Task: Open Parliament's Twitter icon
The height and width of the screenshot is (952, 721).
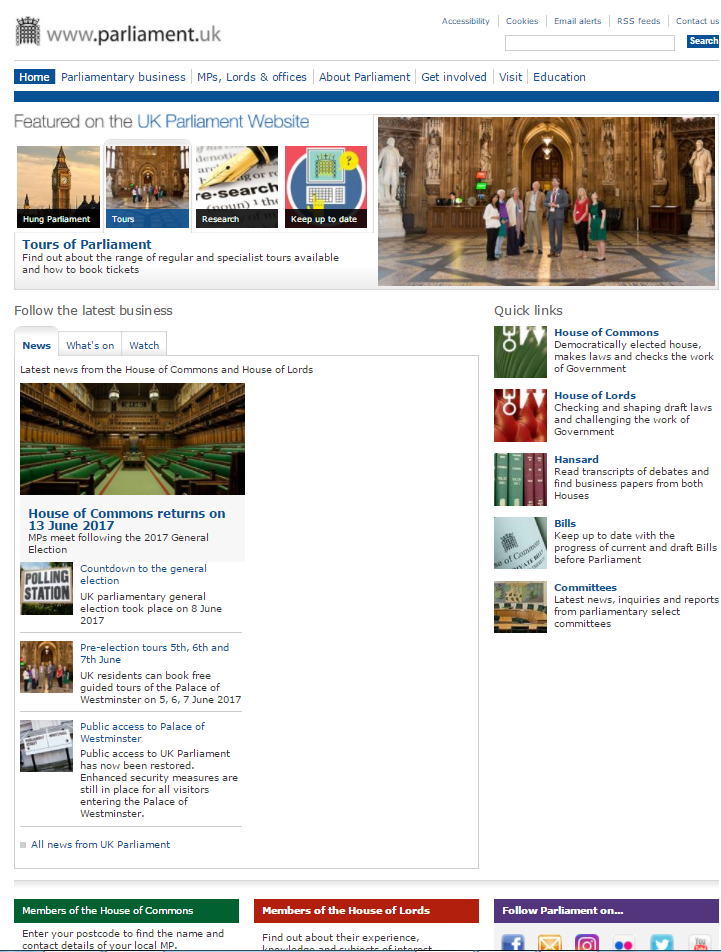Action: 662,944
